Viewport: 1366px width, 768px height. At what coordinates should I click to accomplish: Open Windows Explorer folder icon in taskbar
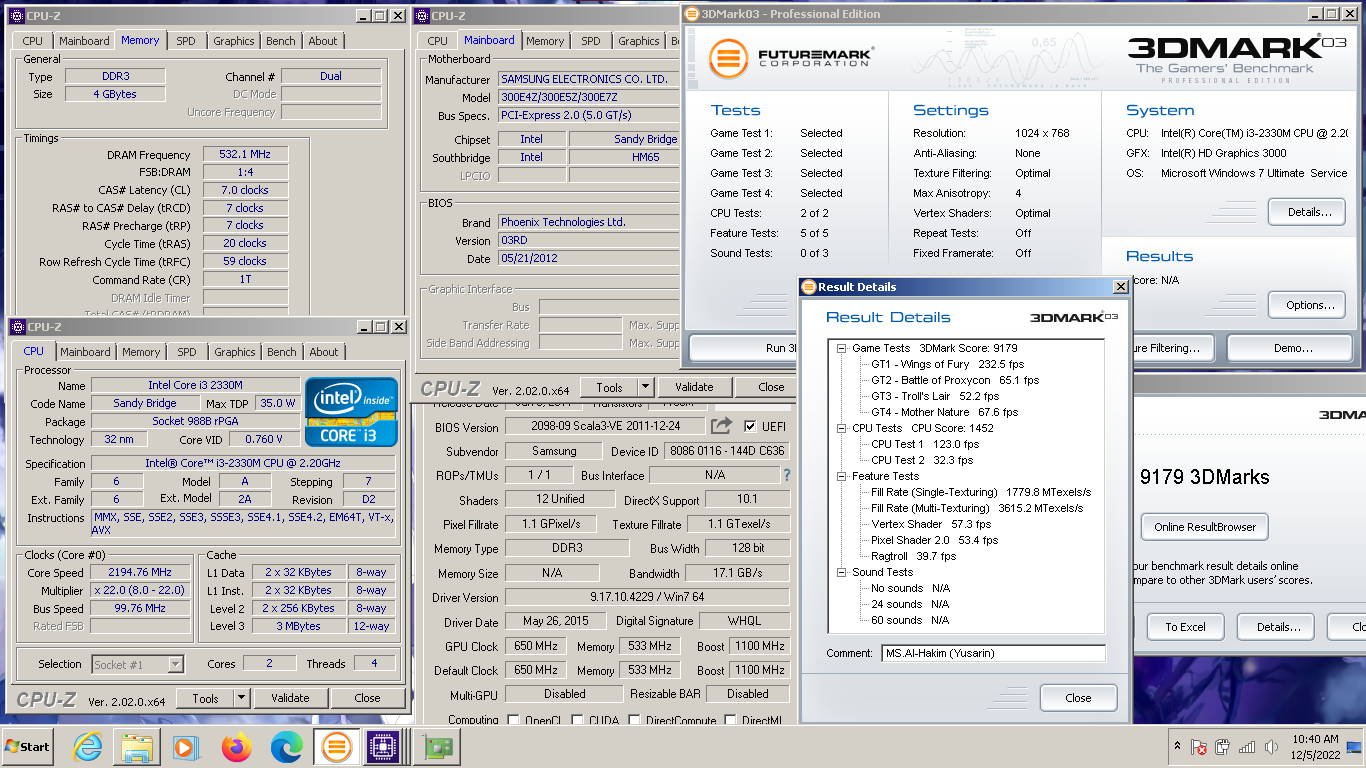coord(137,746)
